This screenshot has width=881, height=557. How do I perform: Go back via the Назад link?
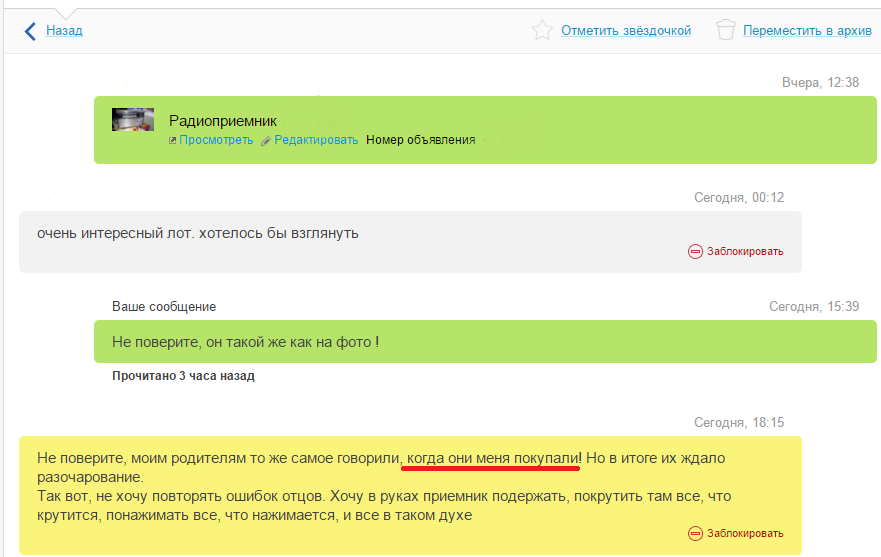pos(64,31)
